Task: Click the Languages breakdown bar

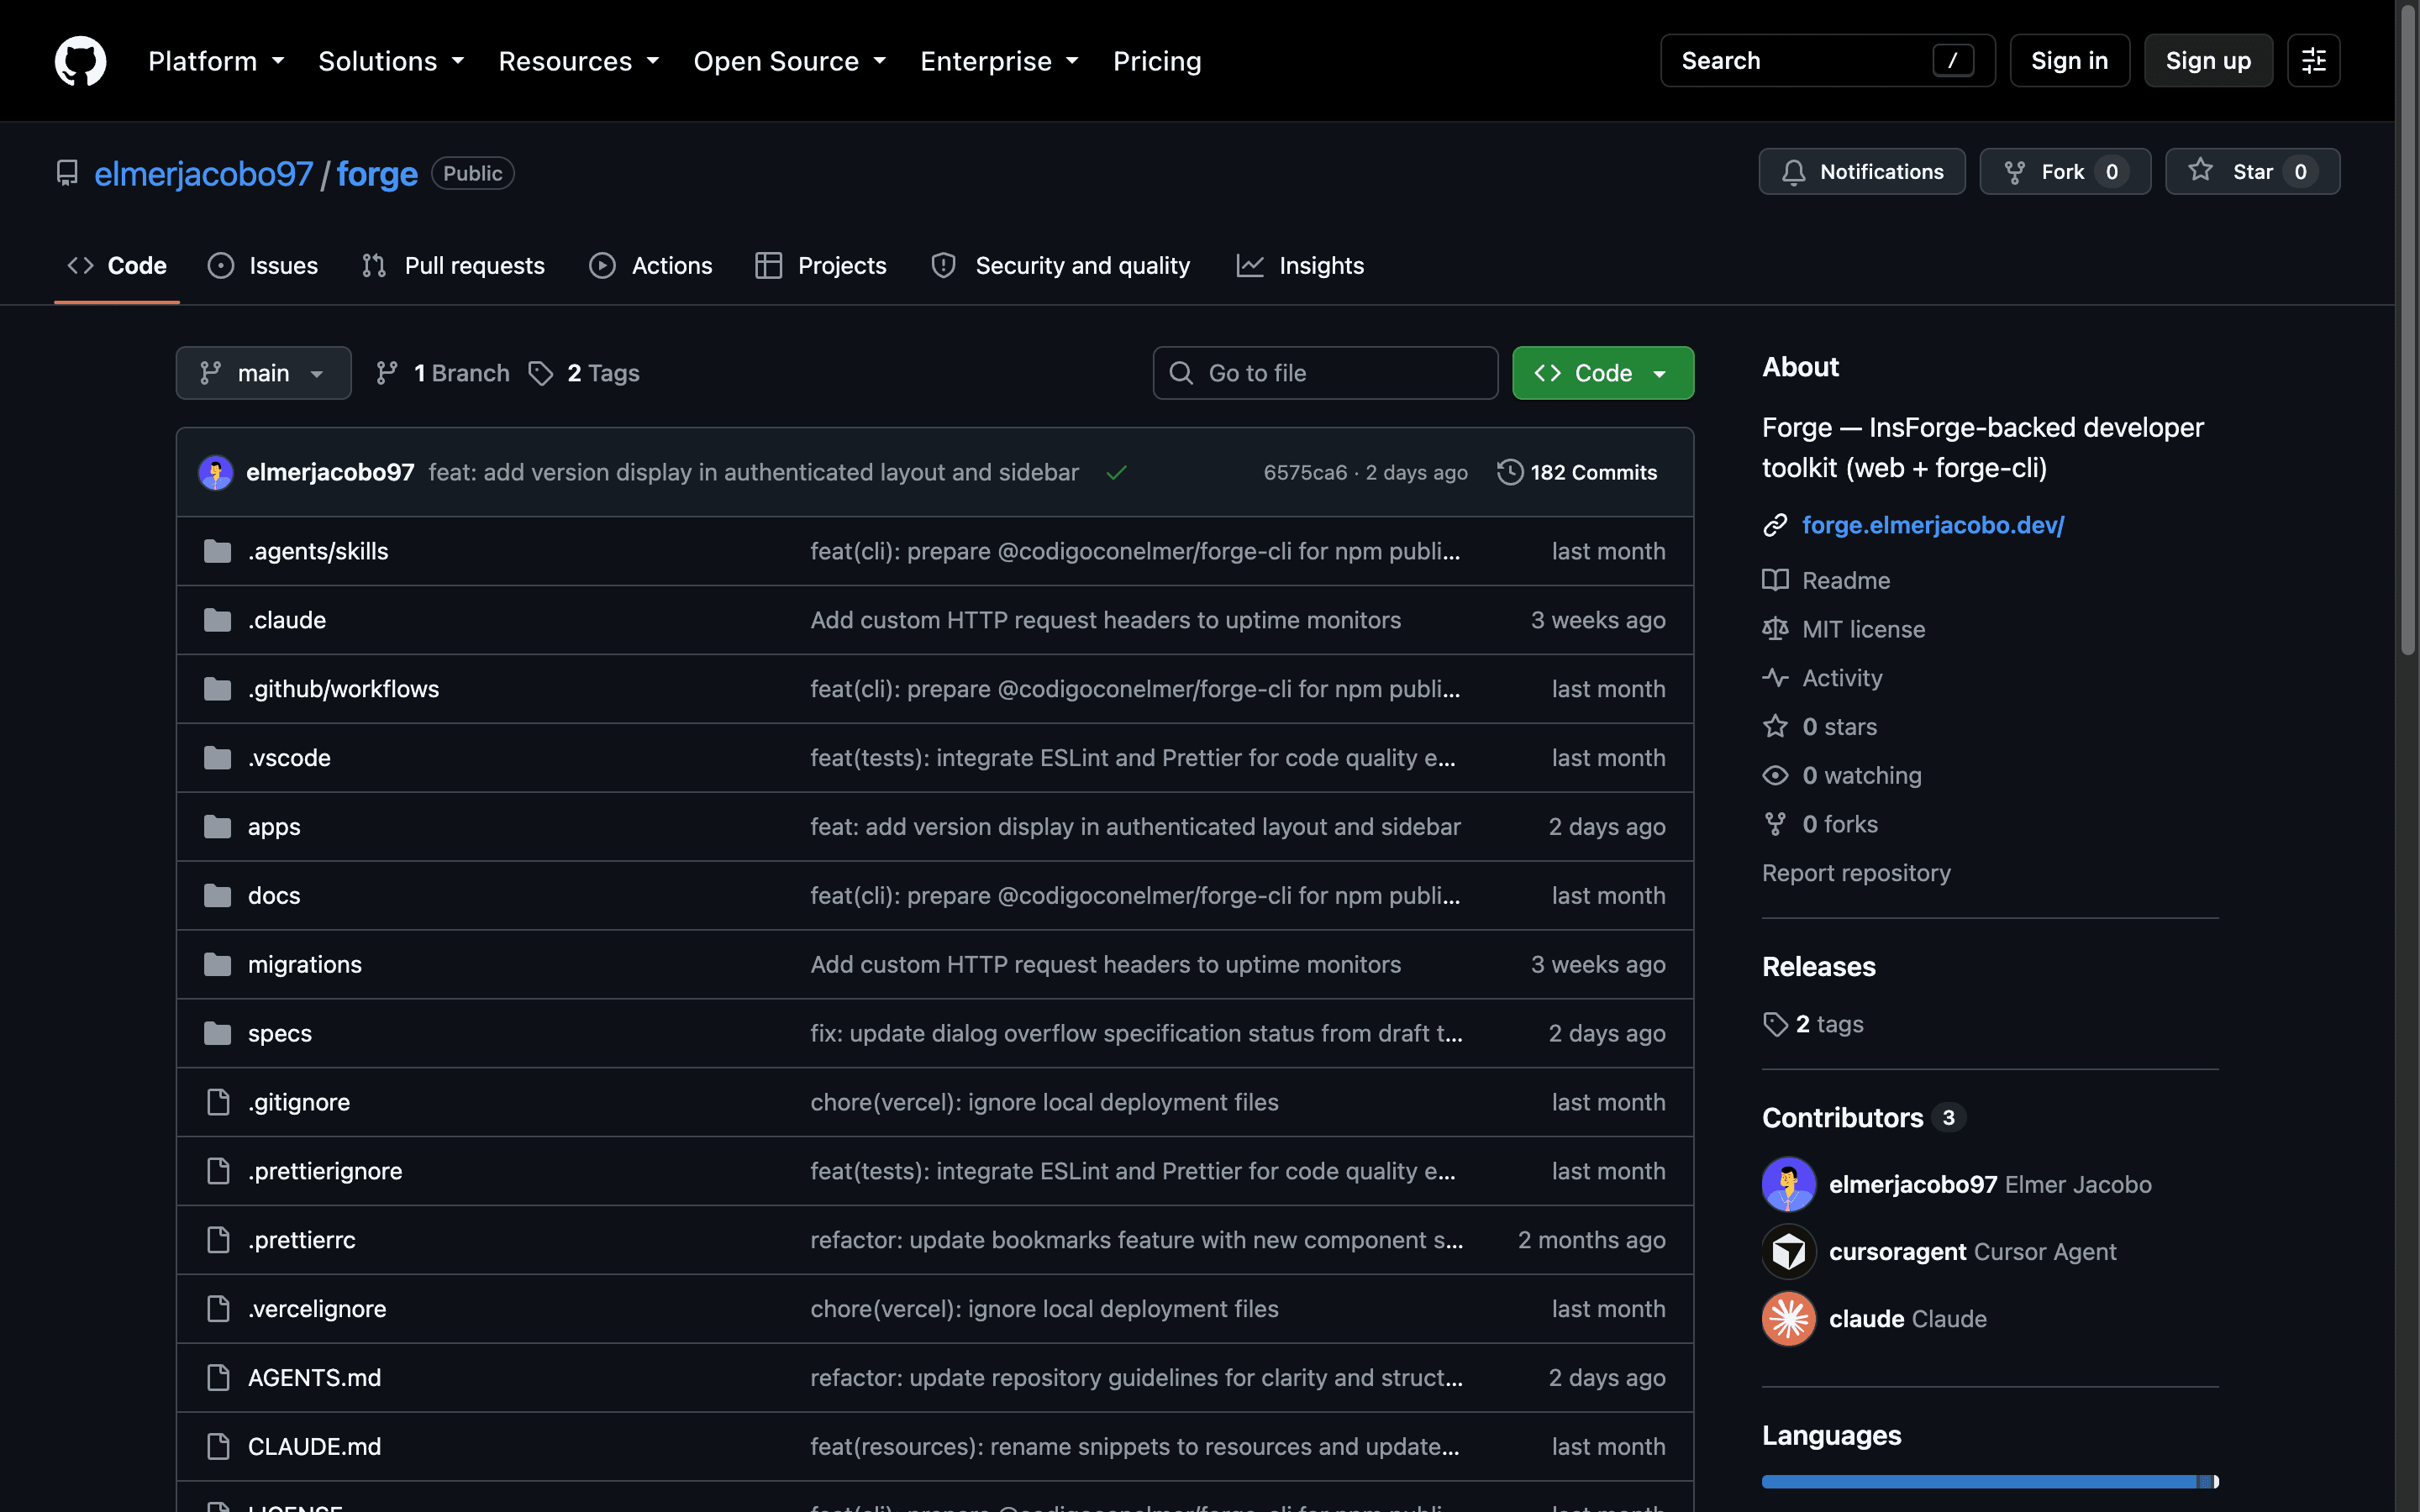Action: pos(1990,1481)
